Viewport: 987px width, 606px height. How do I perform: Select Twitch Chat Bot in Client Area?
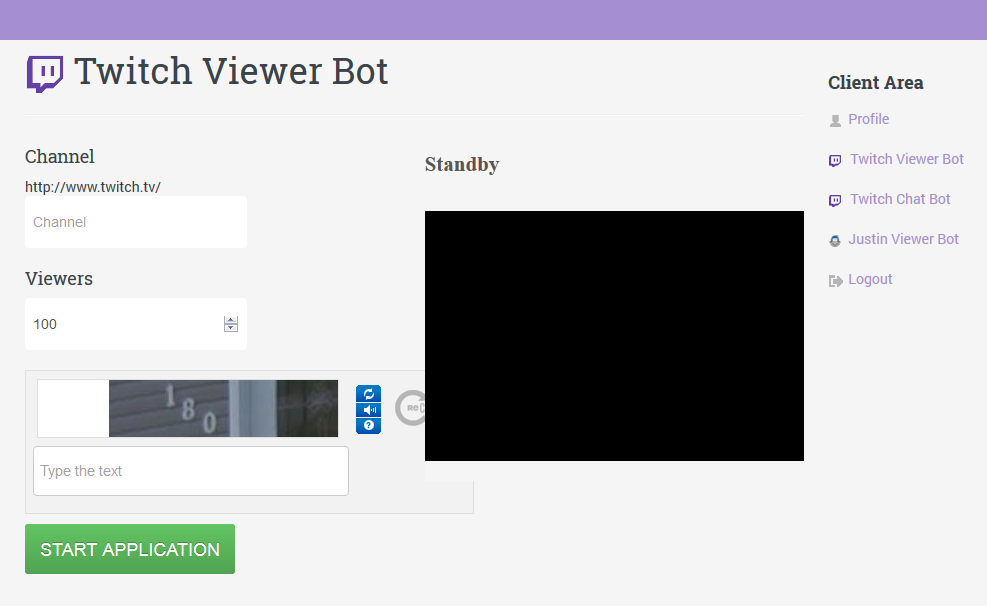coord(900,199)
